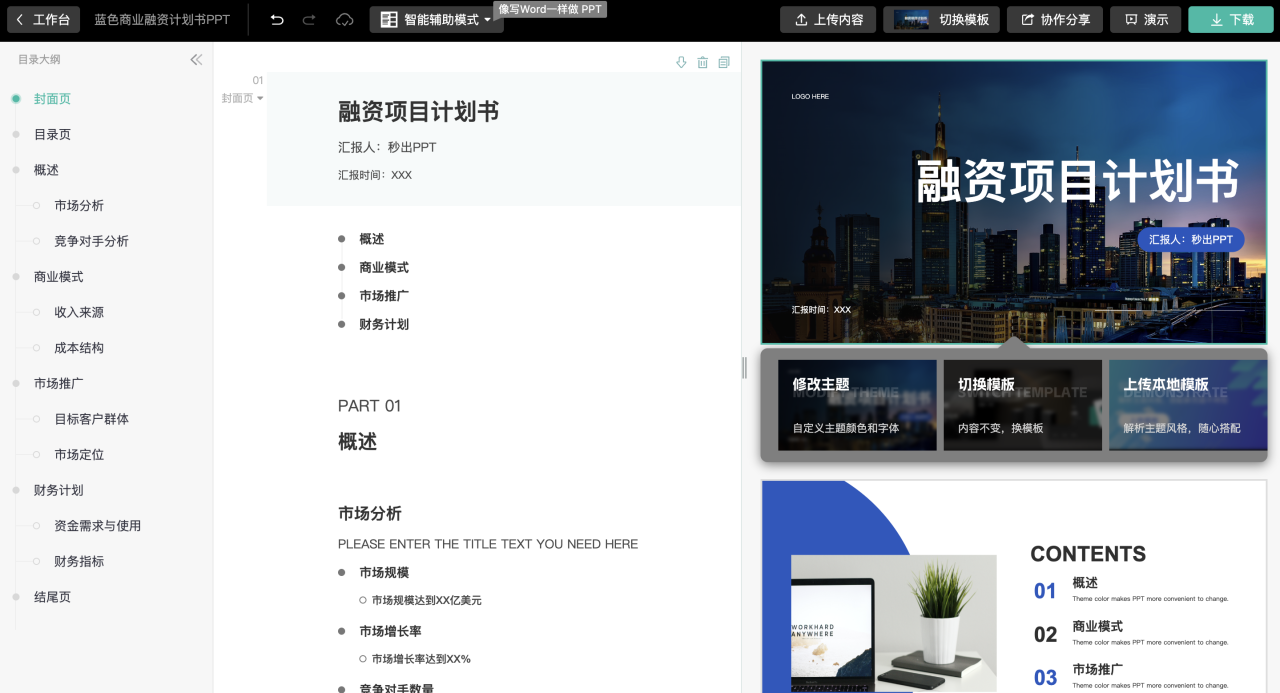Click the PART 01 label in the editor

[369, 406]
